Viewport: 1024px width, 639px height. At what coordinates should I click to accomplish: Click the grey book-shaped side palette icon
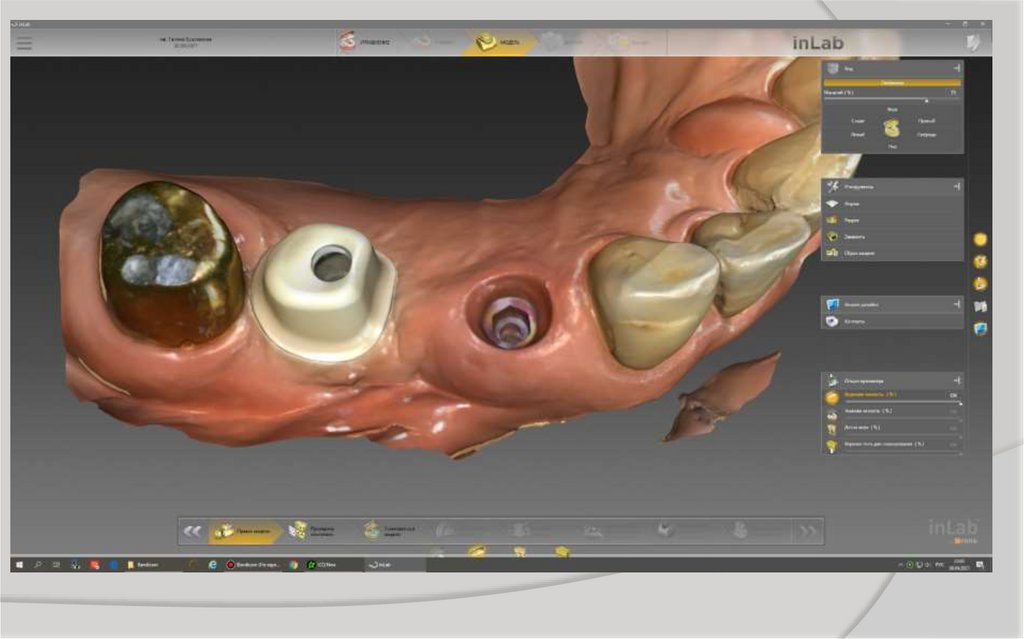[980, 306]
